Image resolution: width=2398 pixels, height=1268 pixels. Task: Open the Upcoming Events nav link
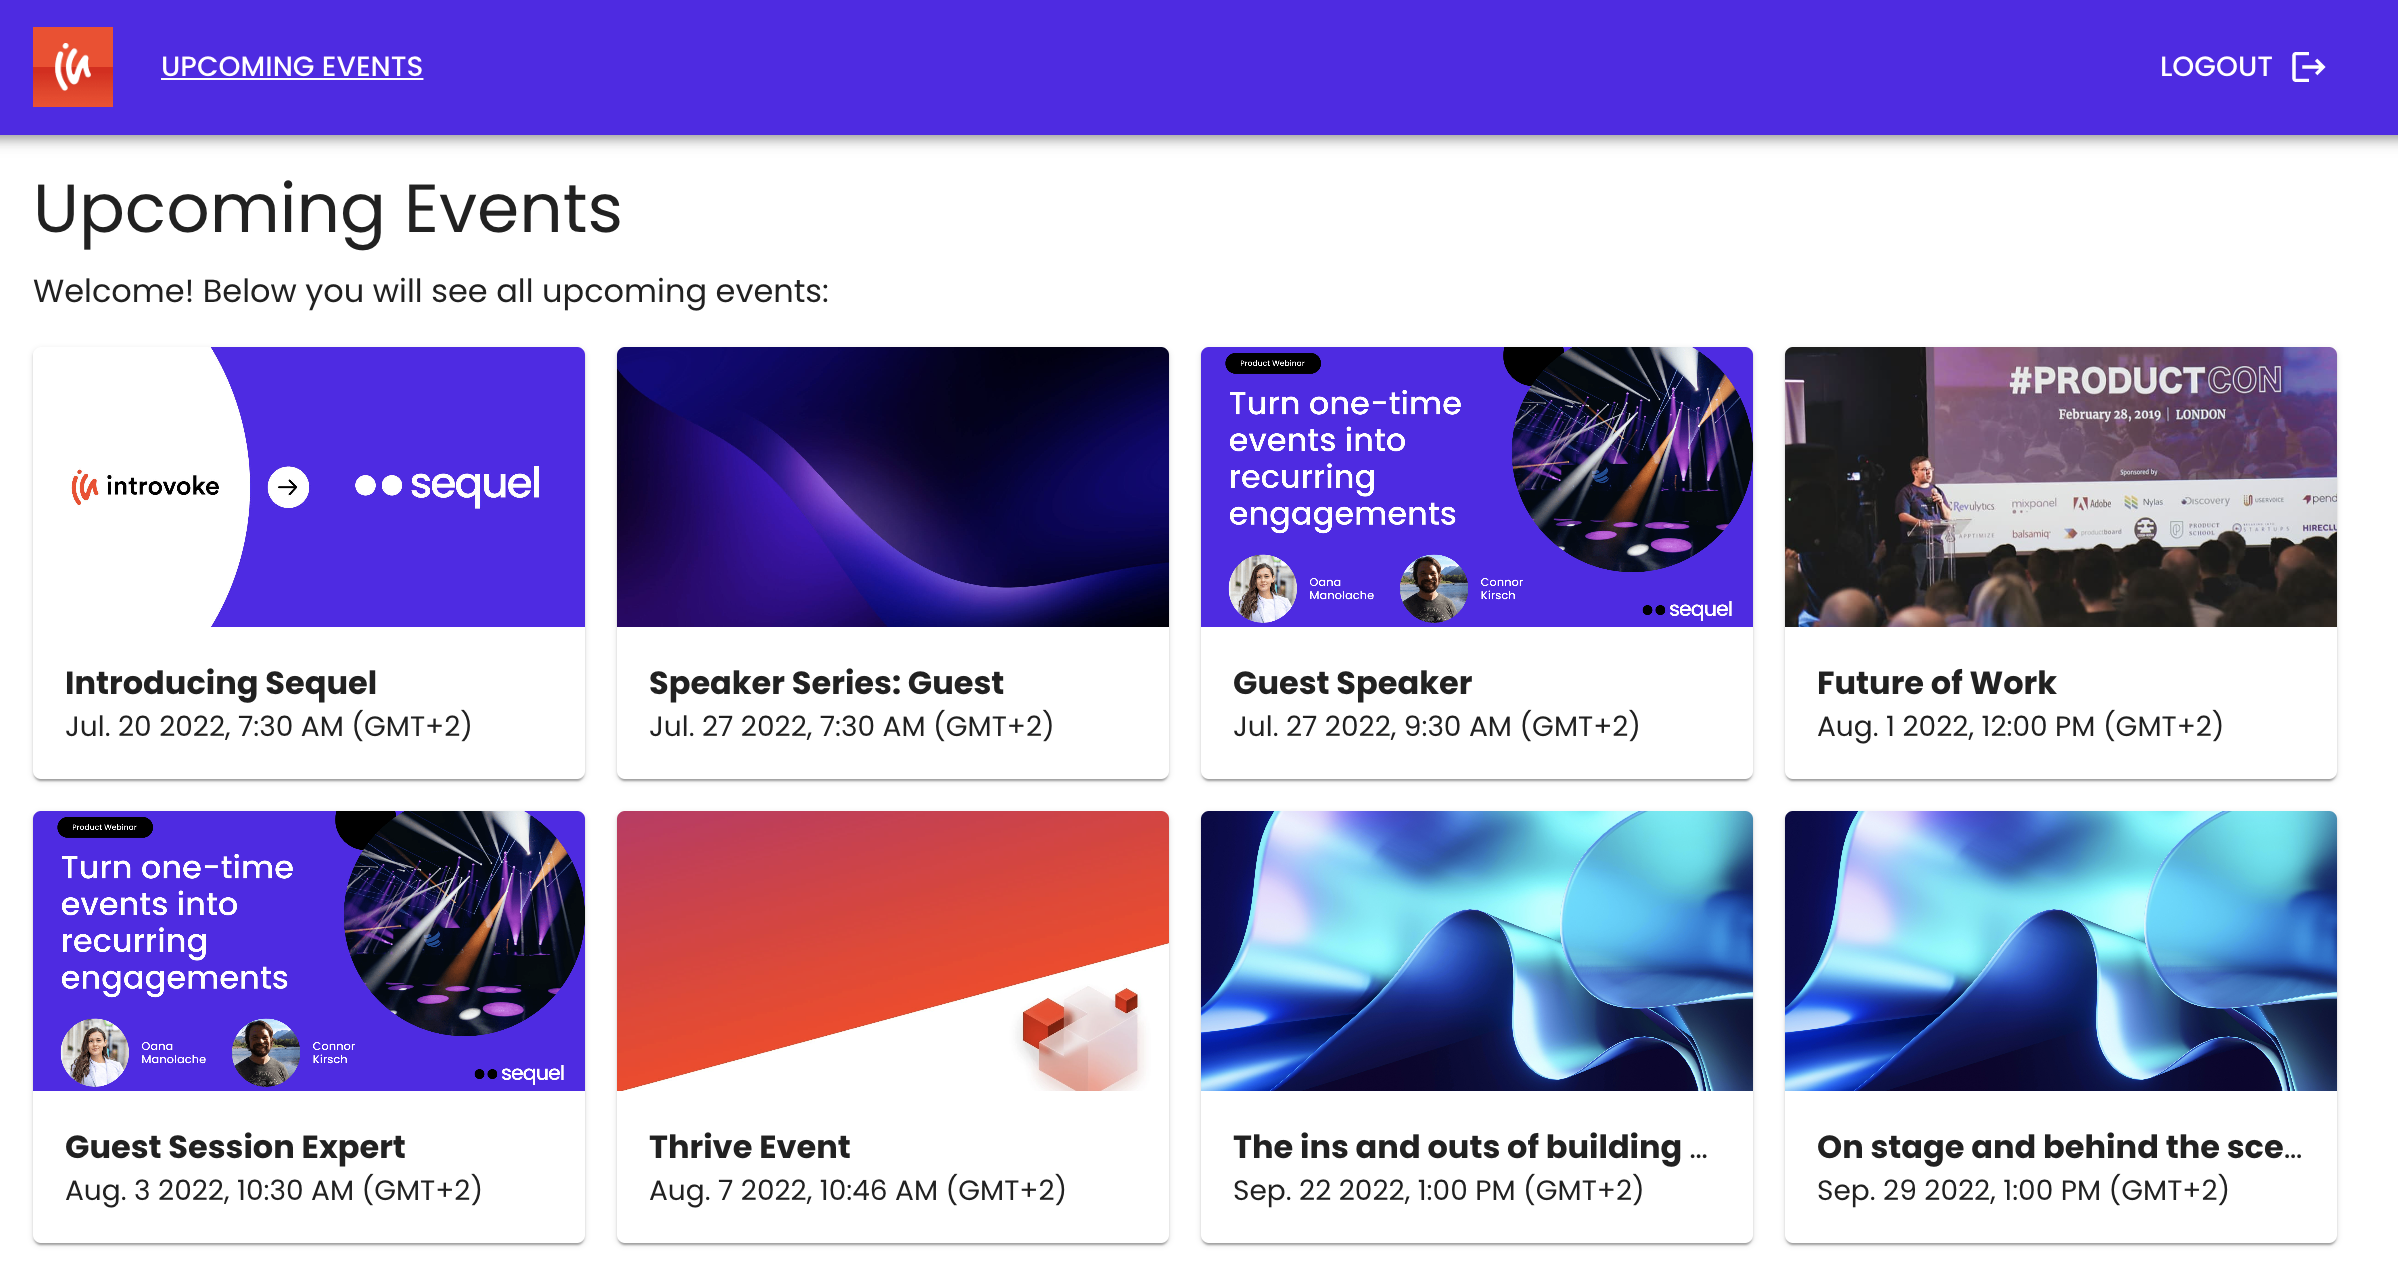[292, 67]
